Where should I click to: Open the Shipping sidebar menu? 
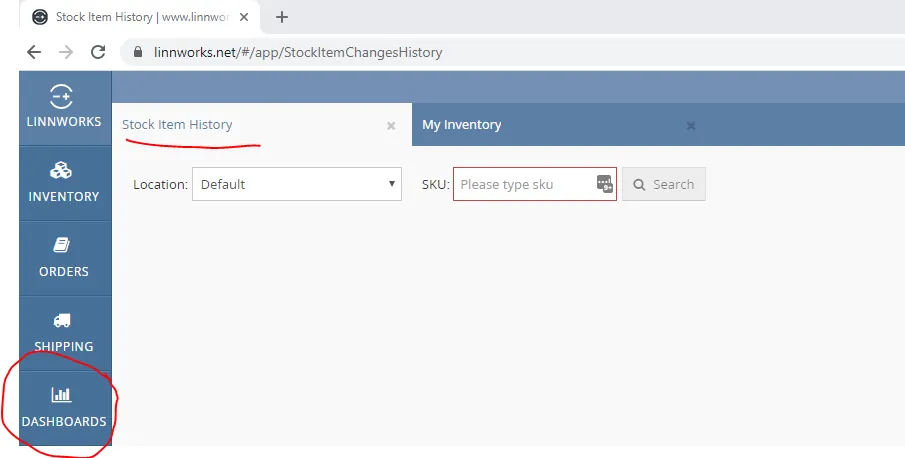point(65,333)
